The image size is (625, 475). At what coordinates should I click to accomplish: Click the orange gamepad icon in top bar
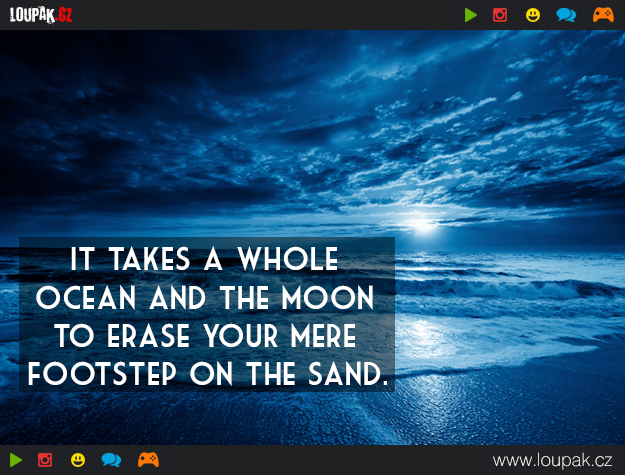603,15
